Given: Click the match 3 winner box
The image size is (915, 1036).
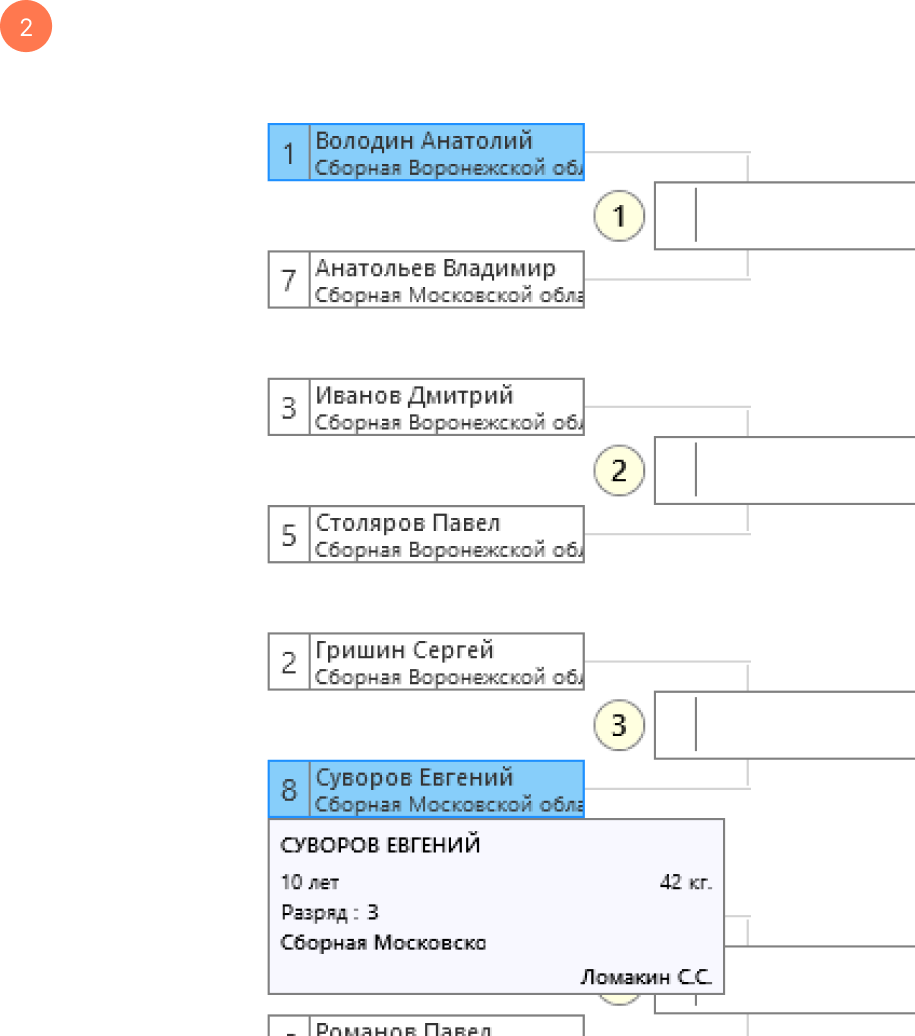Looking at the screenshot, I should (785, 725).
